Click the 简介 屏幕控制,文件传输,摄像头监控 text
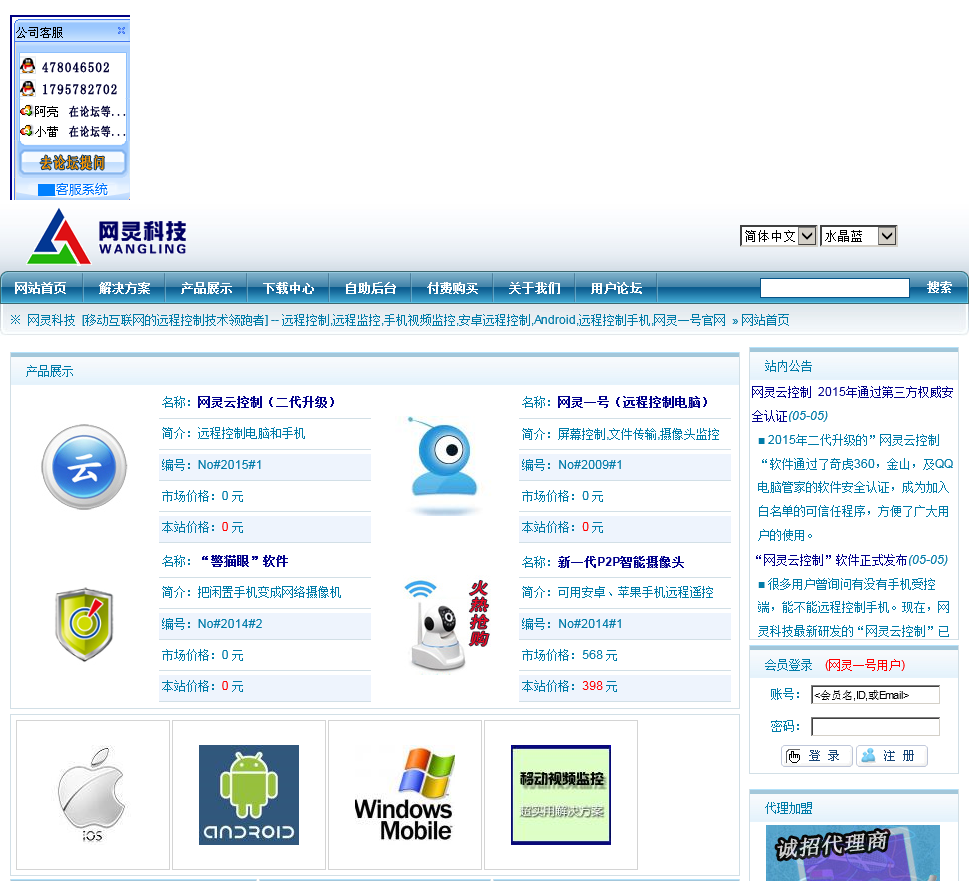 620,434
